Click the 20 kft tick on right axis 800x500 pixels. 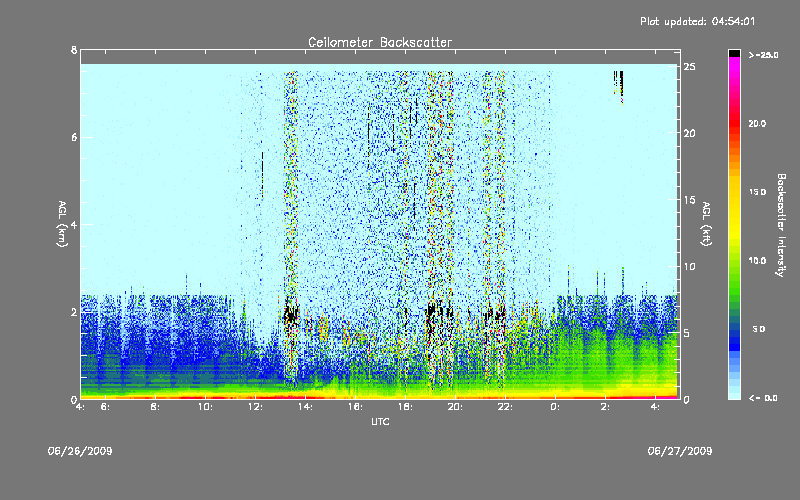[689, 133]
